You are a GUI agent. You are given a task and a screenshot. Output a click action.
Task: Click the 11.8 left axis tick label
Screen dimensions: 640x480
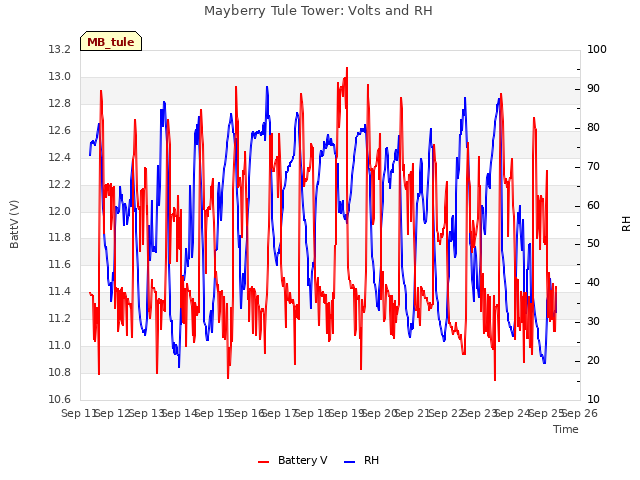pyautogui.click(x=60, y=238)
